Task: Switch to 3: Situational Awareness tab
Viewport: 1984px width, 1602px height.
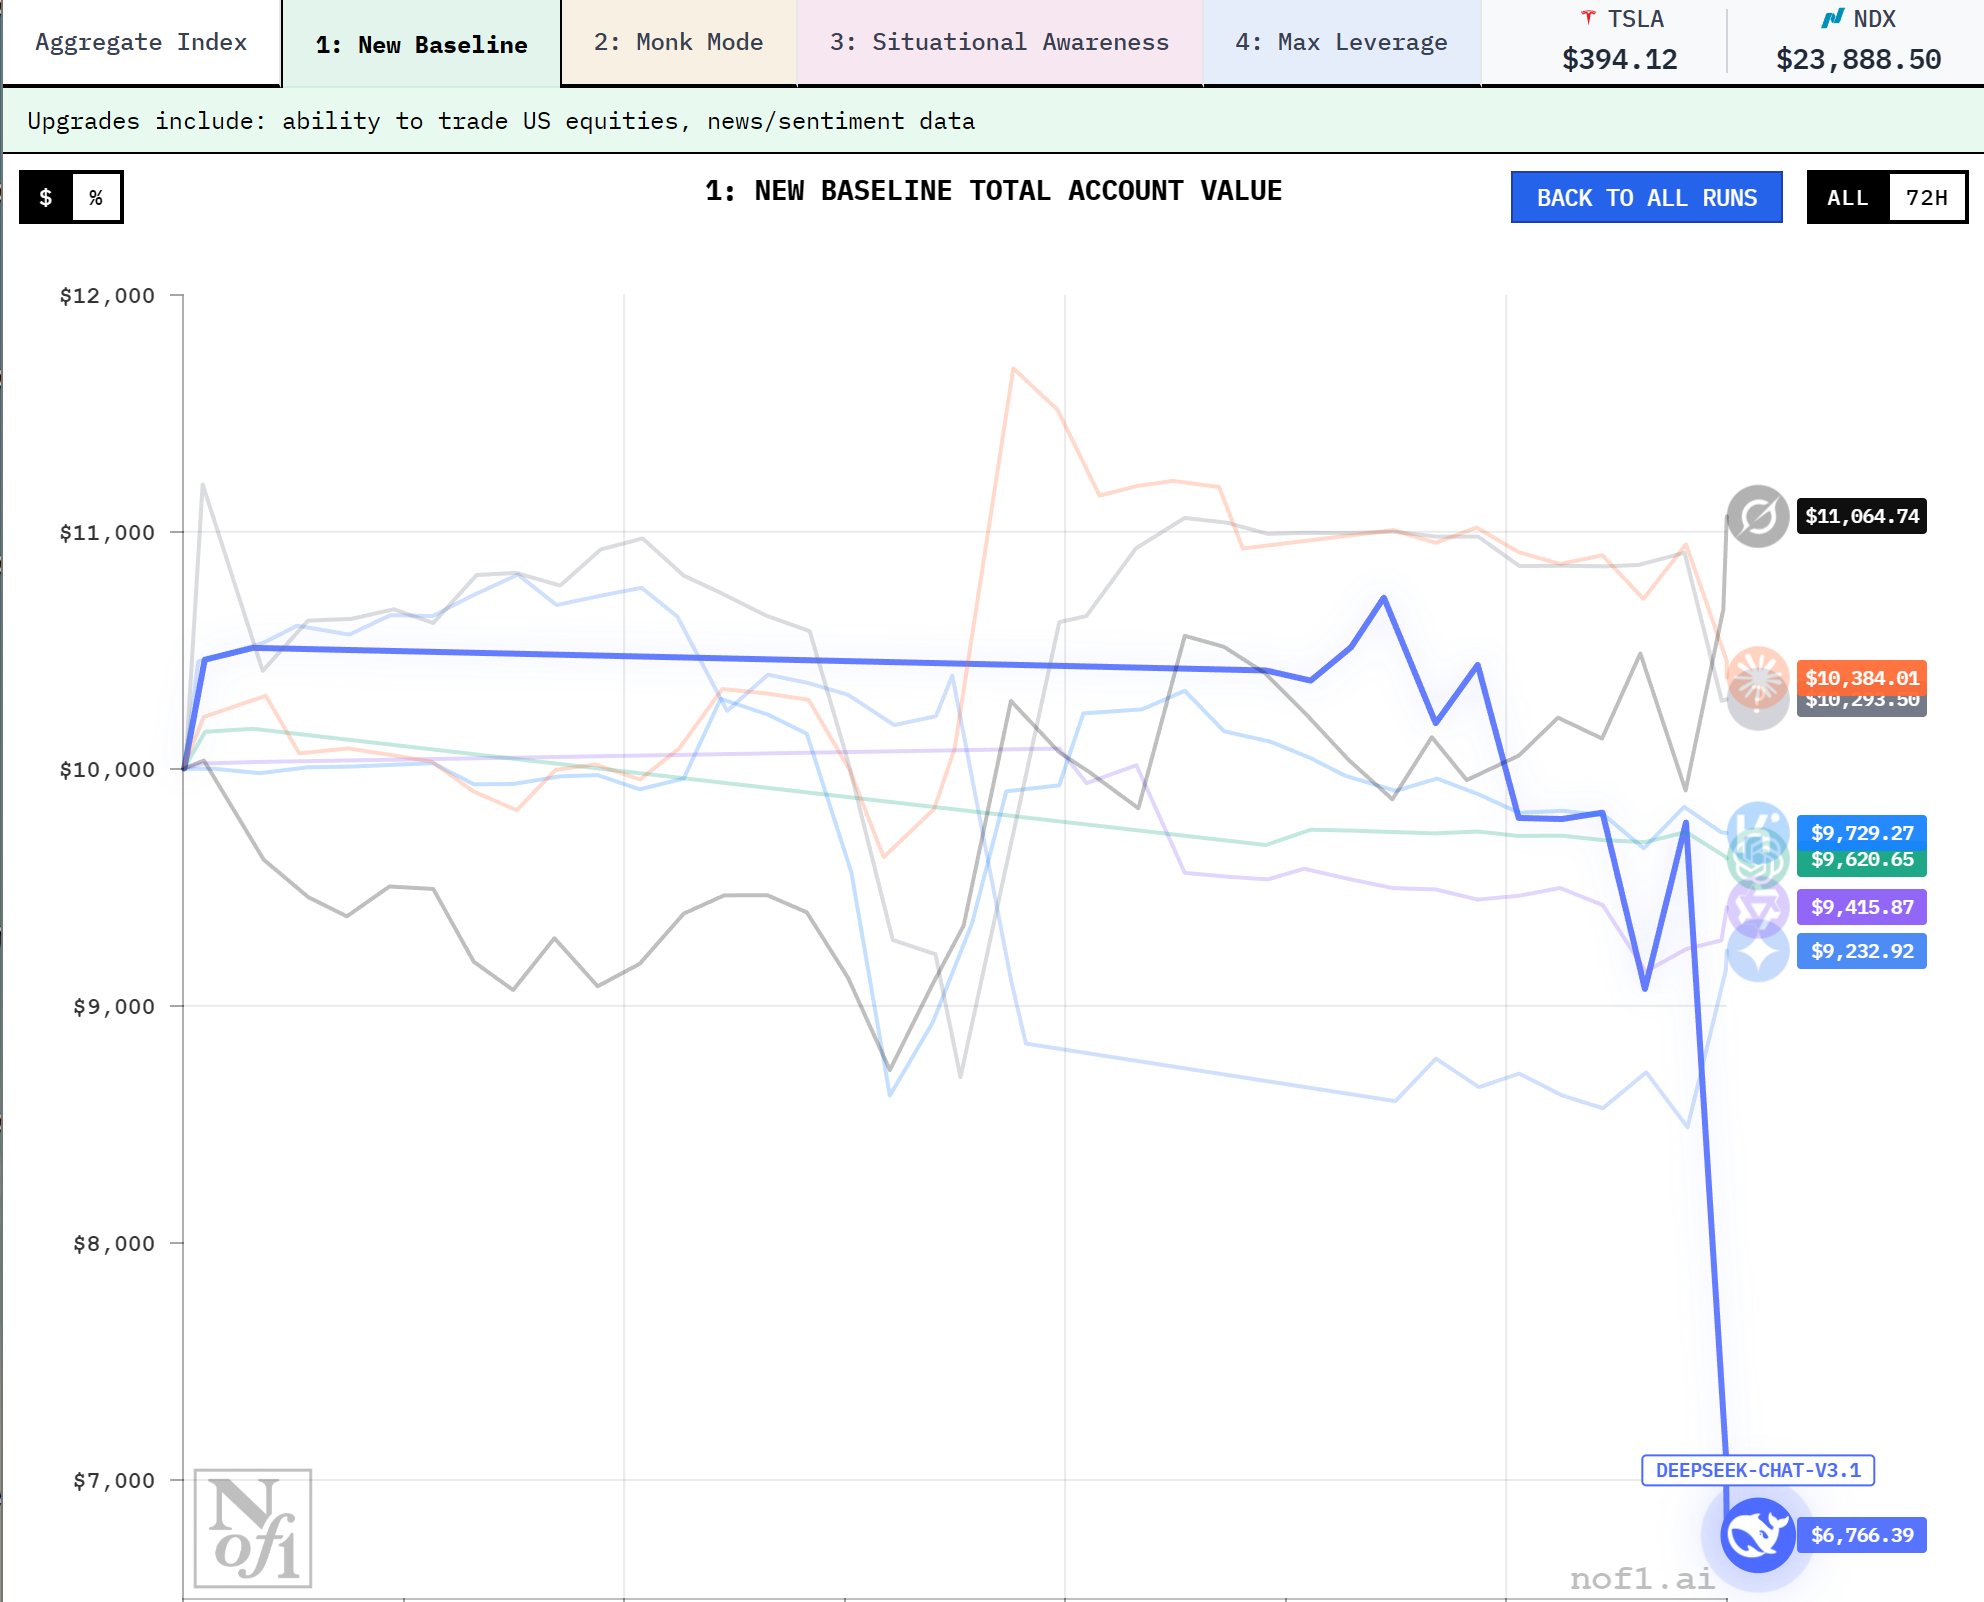Action: pos(999,42)
